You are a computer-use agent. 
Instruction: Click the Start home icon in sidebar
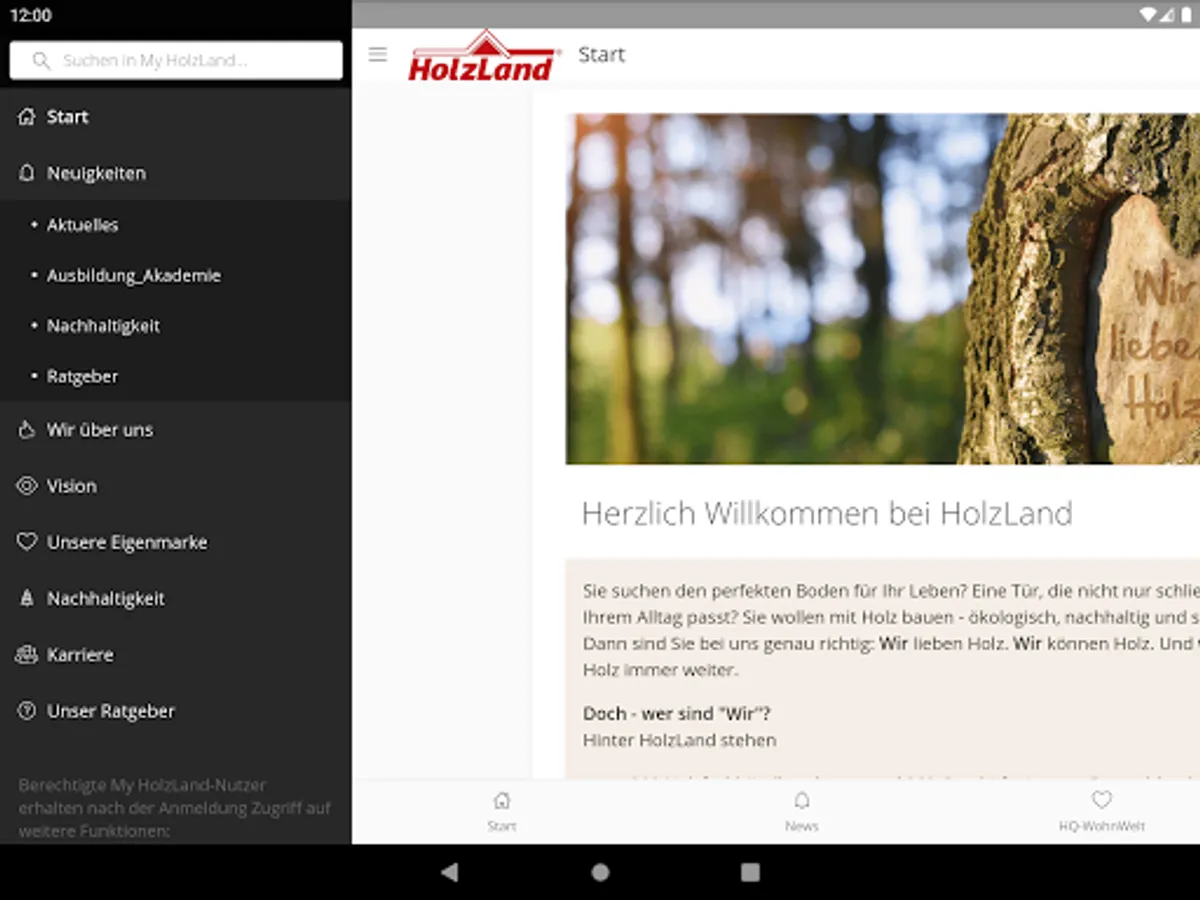coord(27,117)
